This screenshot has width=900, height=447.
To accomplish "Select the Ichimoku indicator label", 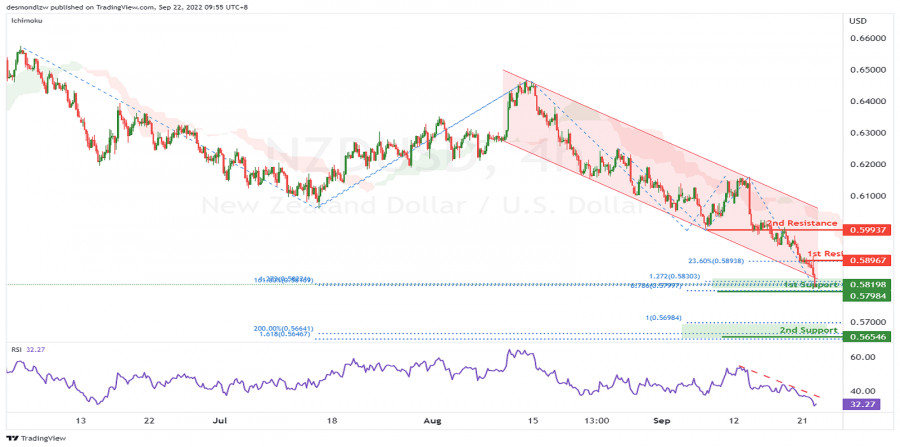I will [x=28, y=20].
